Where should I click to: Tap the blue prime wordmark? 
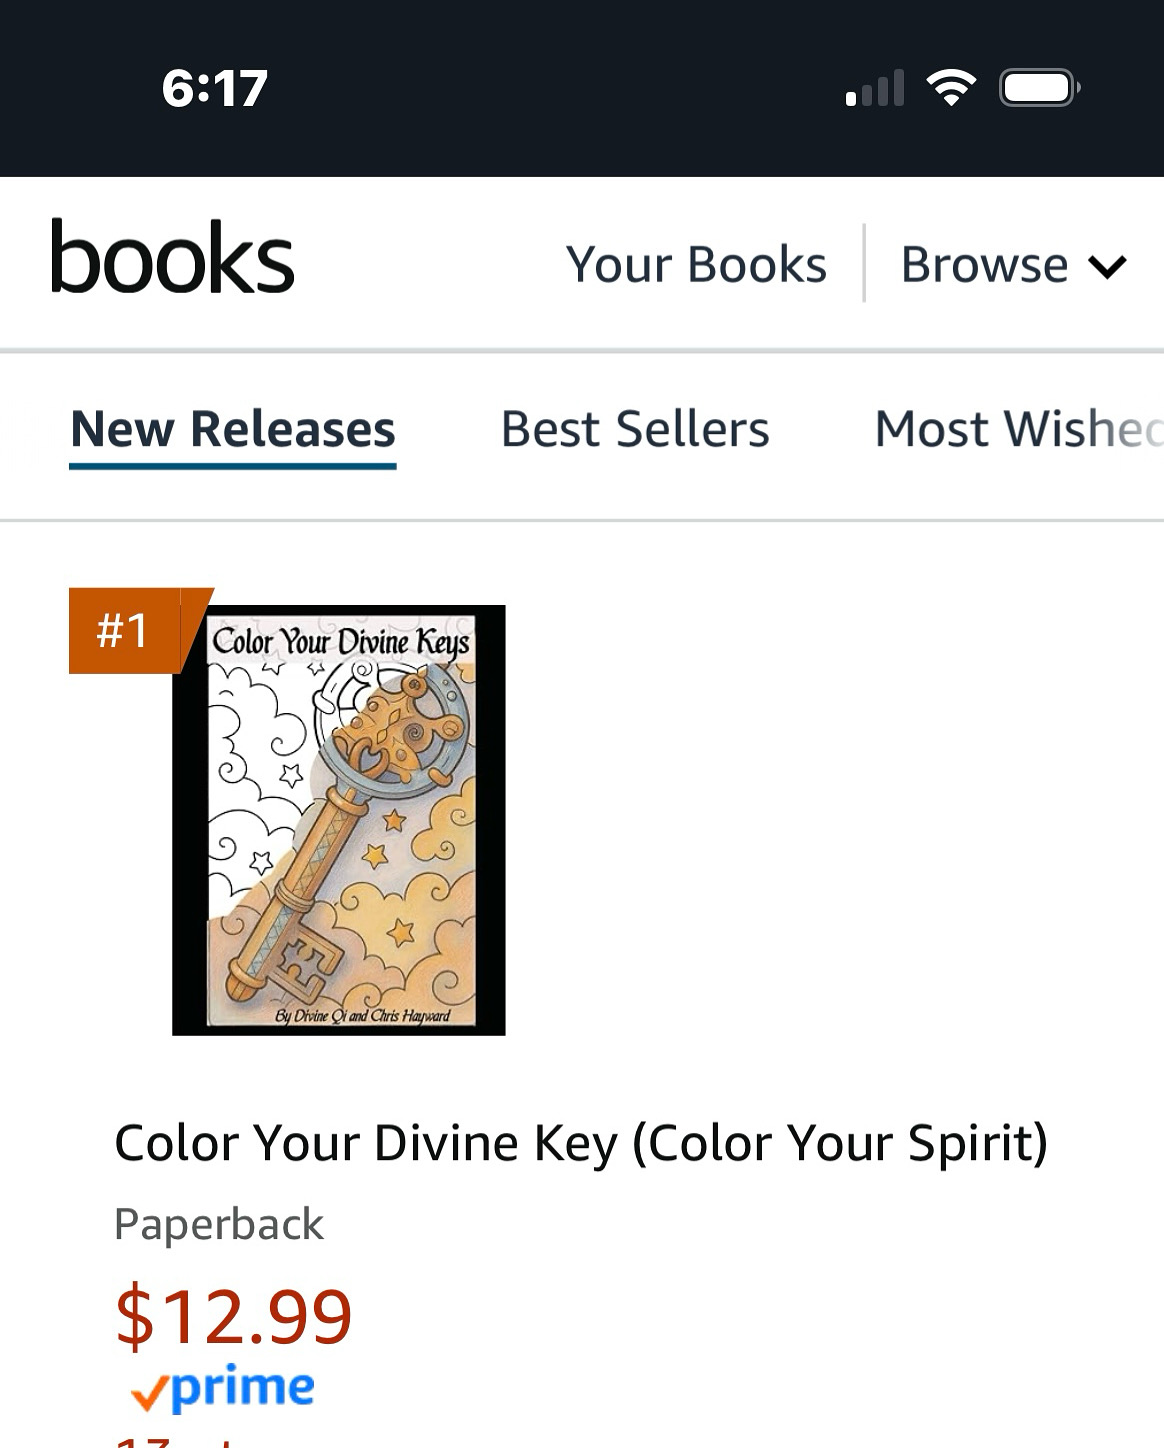click(x=243, y=1386)
